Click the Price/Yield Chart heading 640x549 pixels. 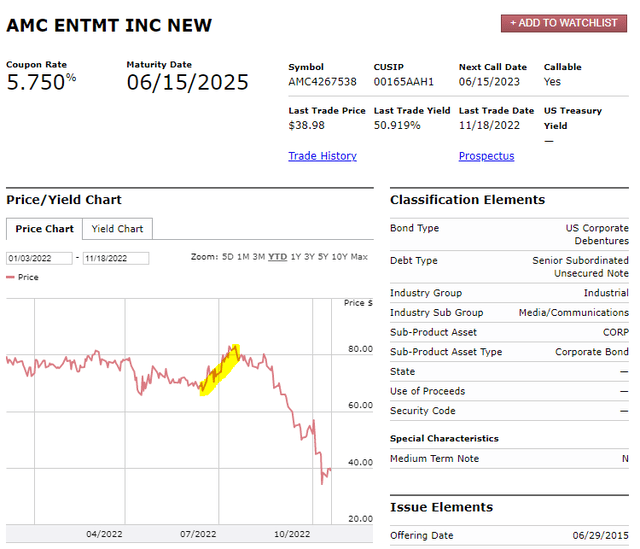64,200
